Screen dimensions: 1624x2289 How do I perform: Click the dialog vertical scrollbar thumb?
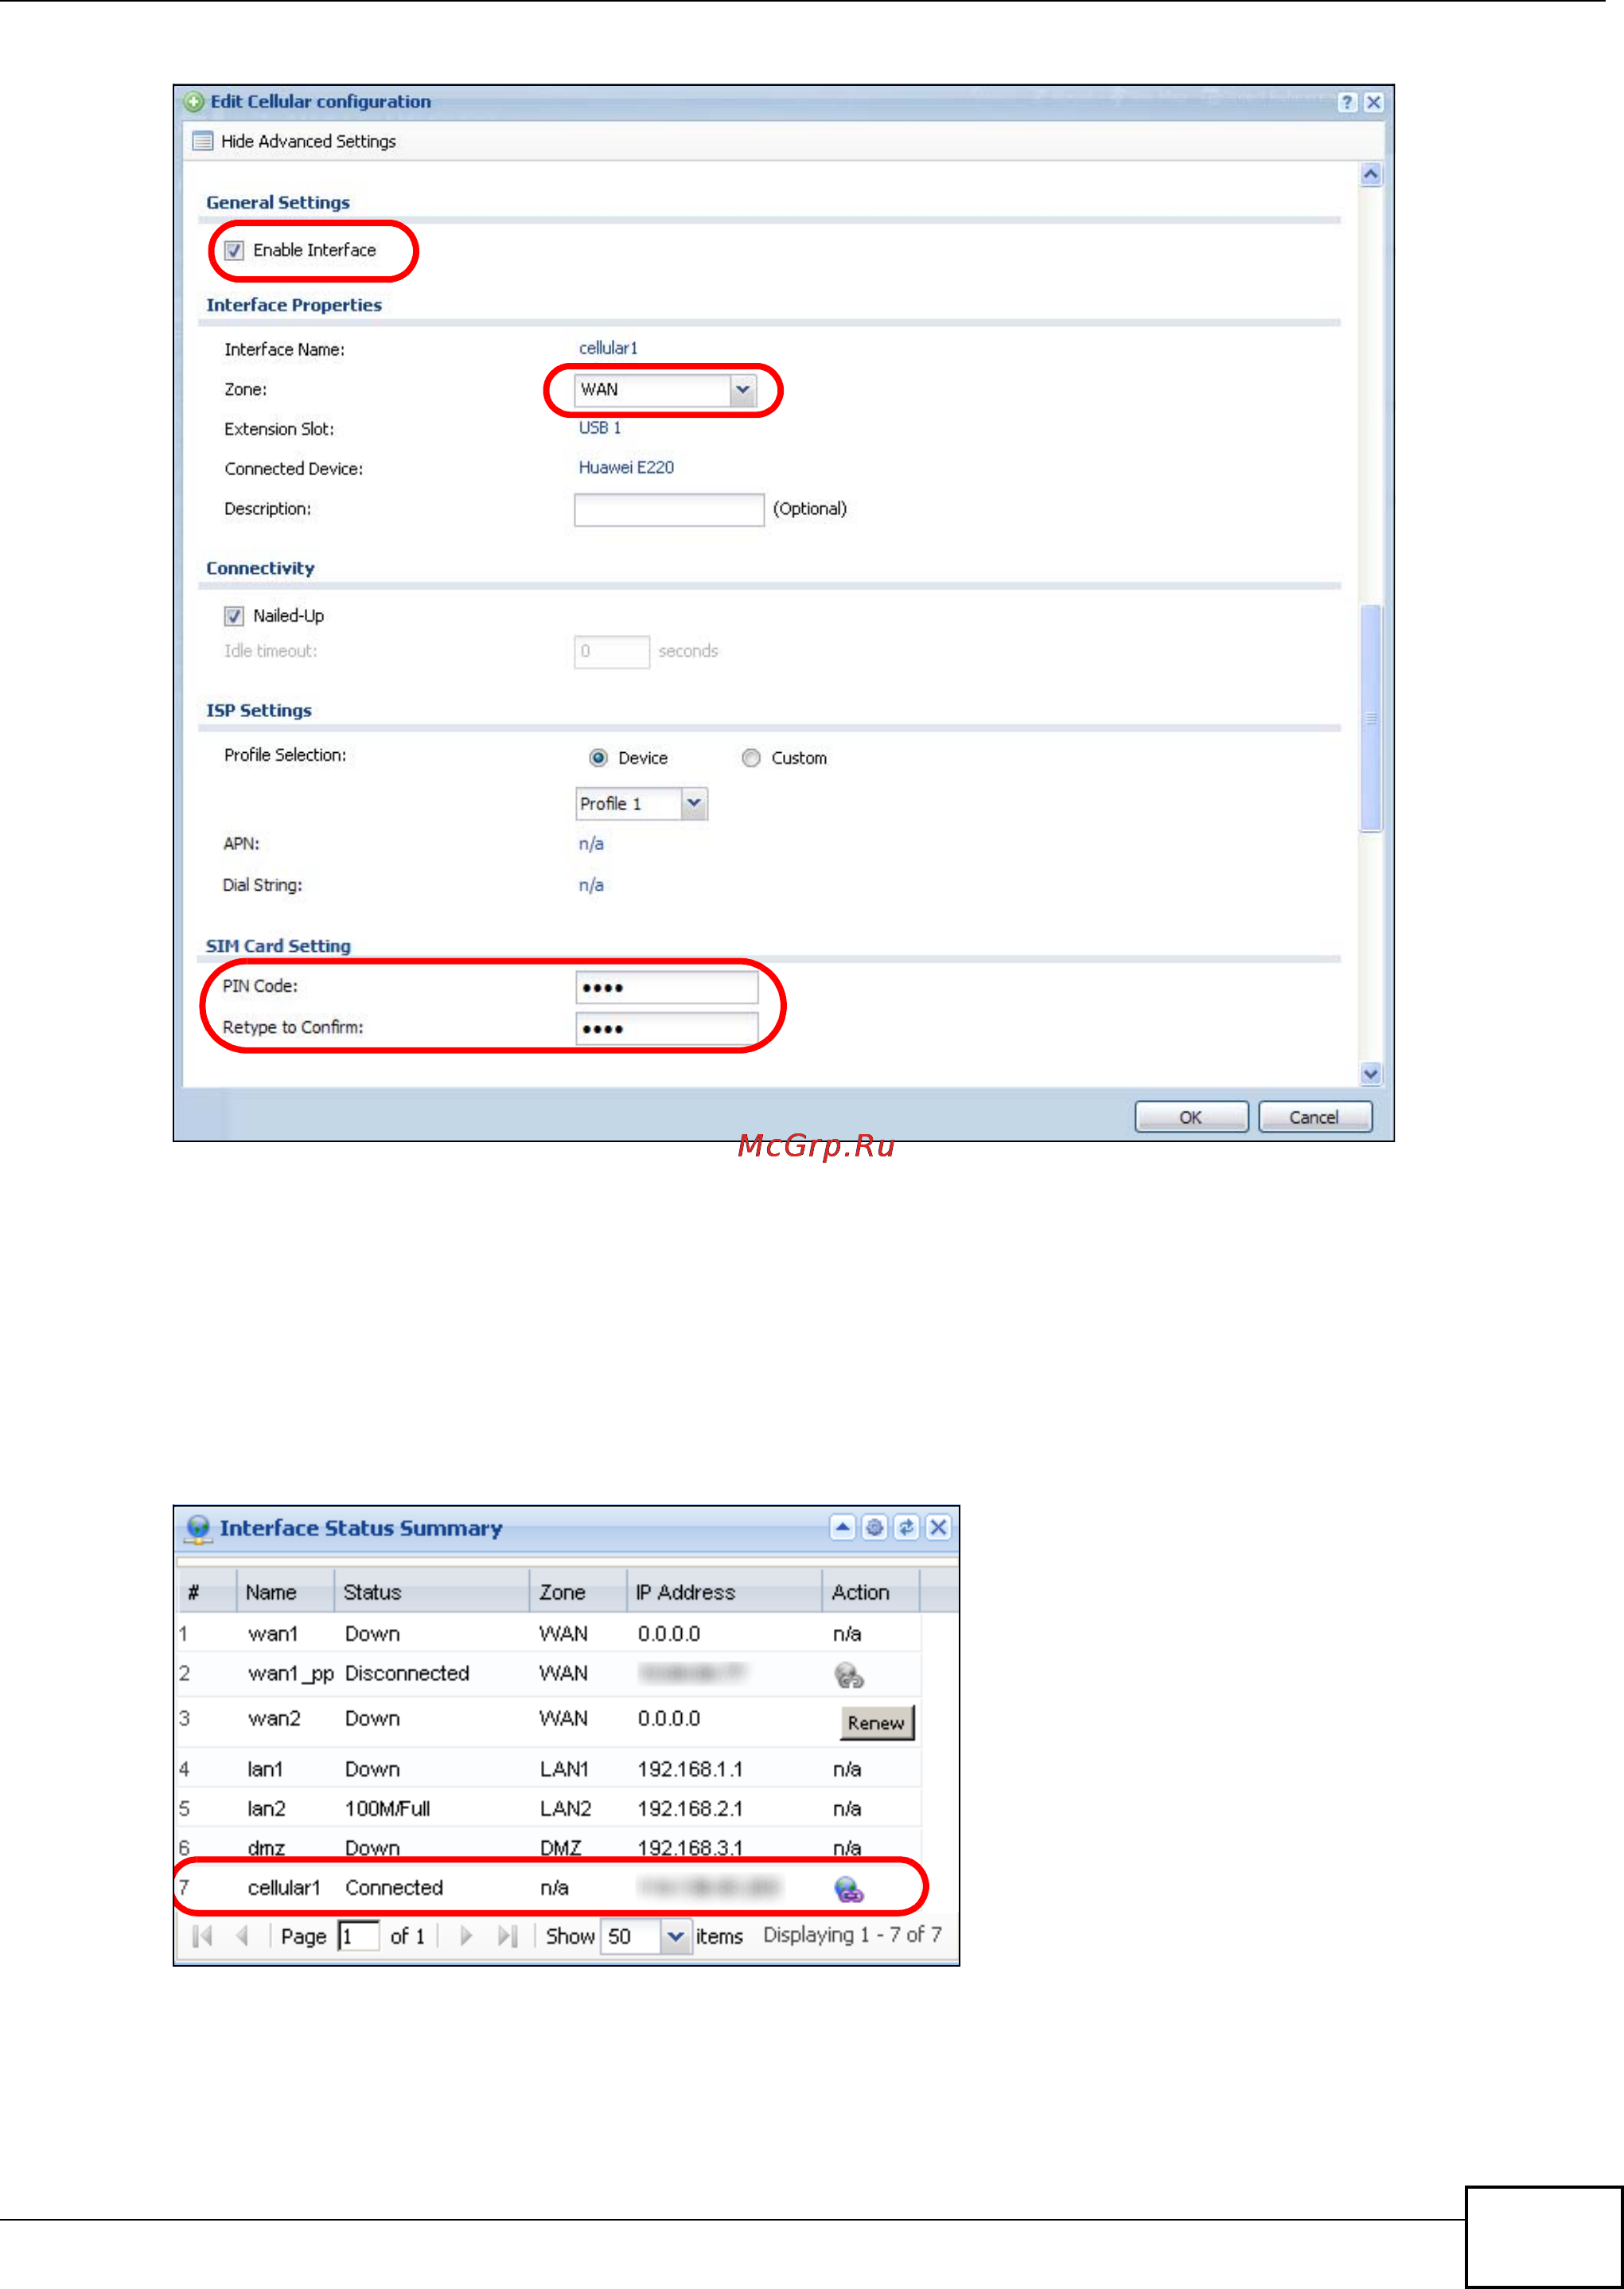[1371, 718]
